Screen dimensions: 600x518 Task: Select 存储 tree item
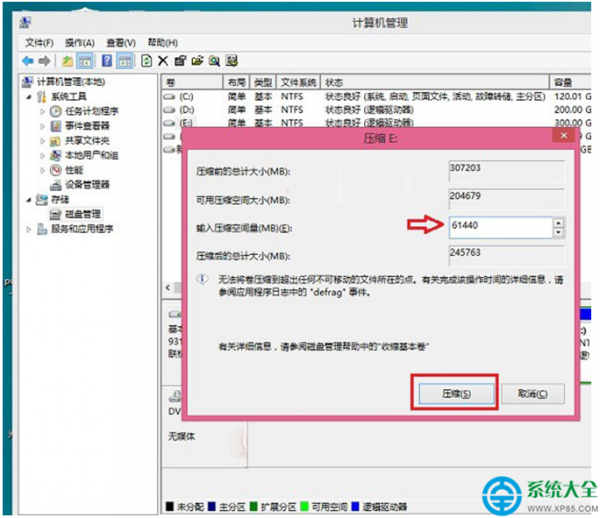[60, 199]
